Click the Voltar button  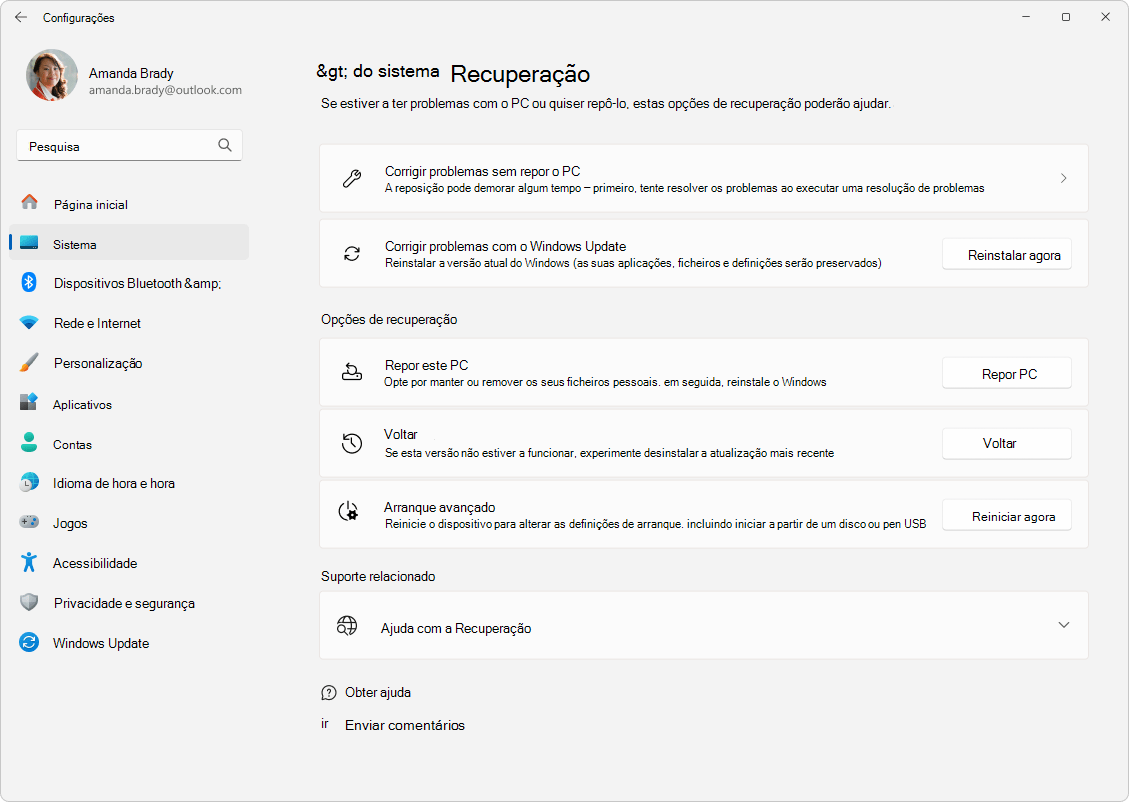tap(1006, 444)
